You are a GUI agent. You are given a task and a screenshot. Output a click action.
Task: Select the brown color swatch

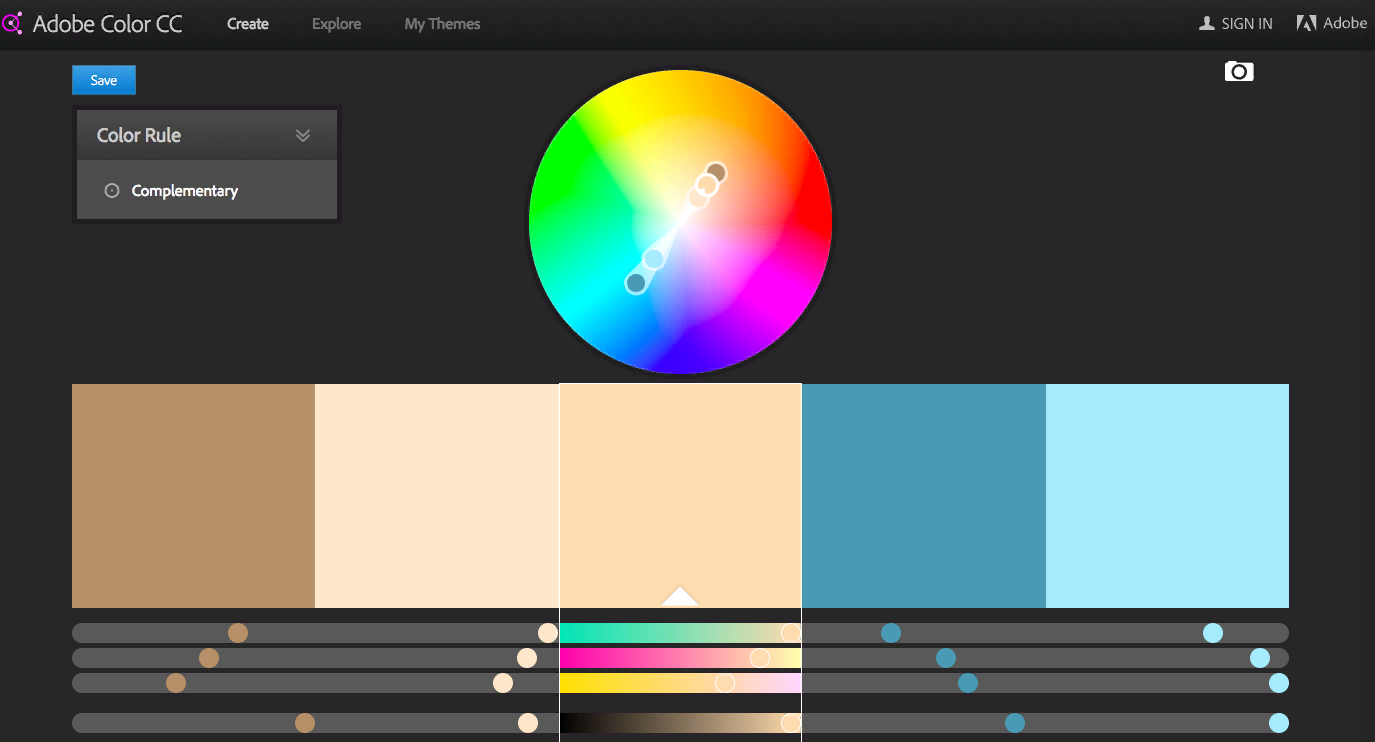193,496
